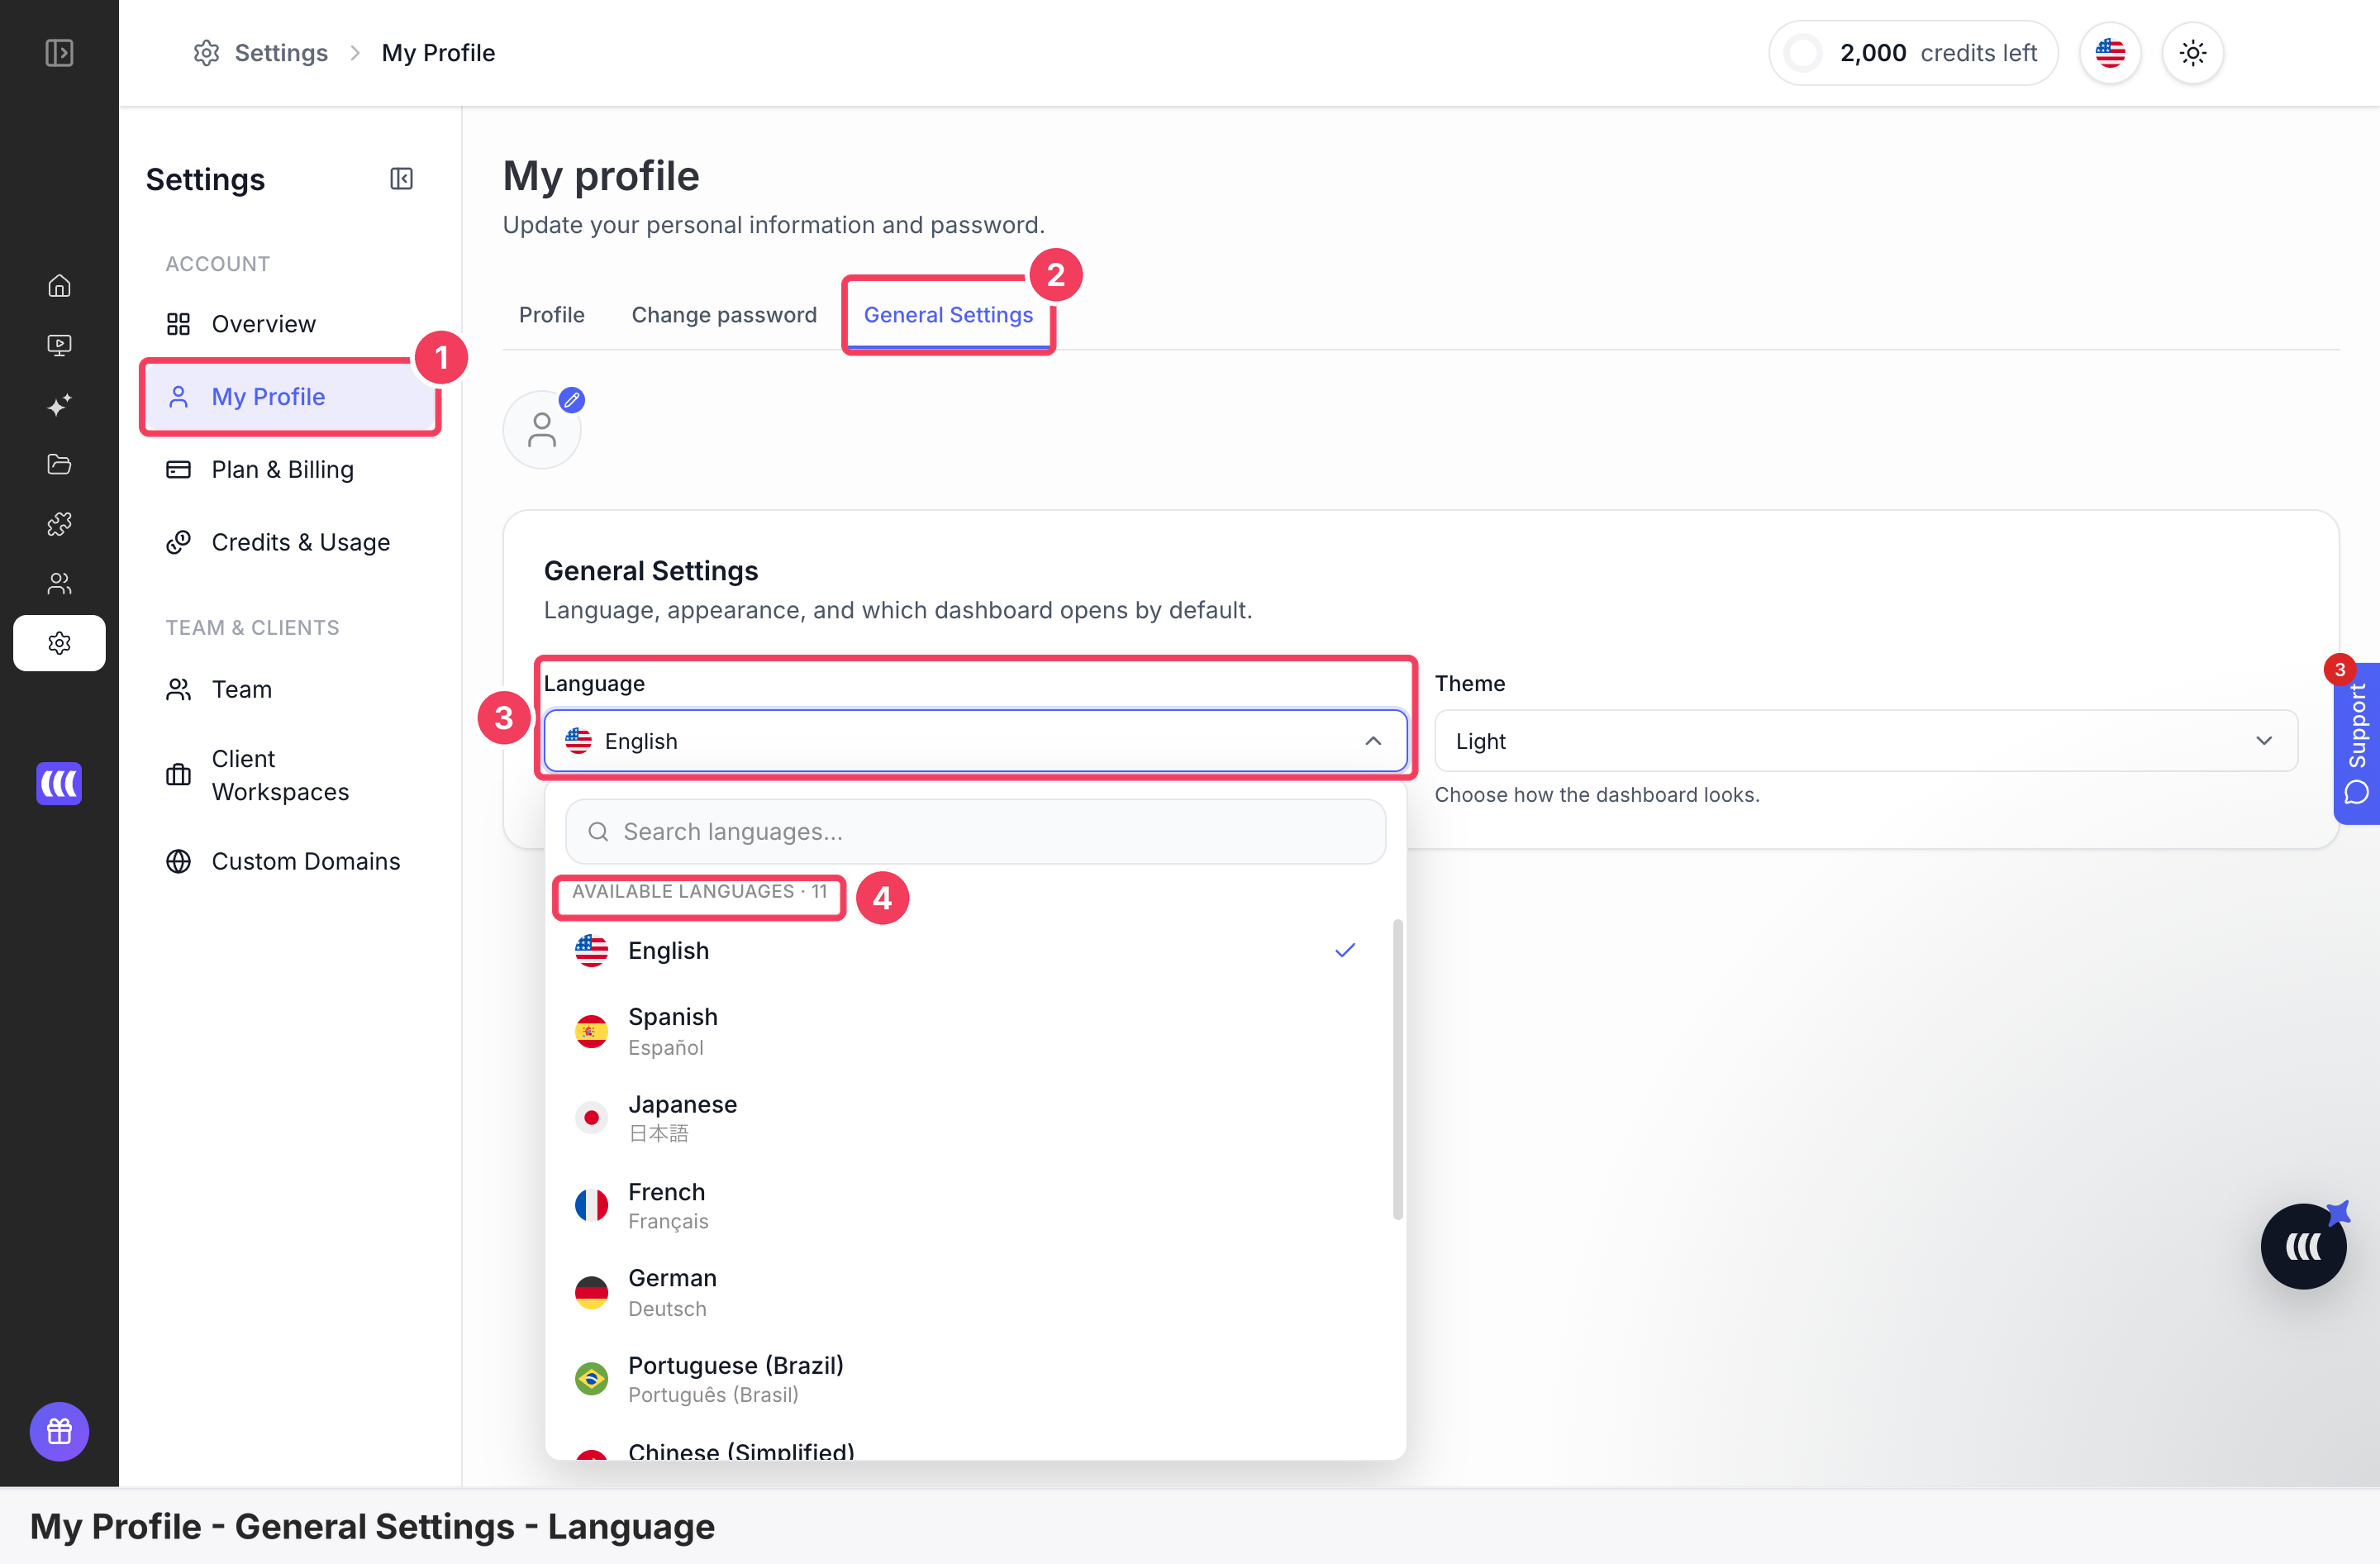This screenshot has width=2380, height=1564.
Task: Open the floating chat assistant button
Action: [x=2304, y=1246]
